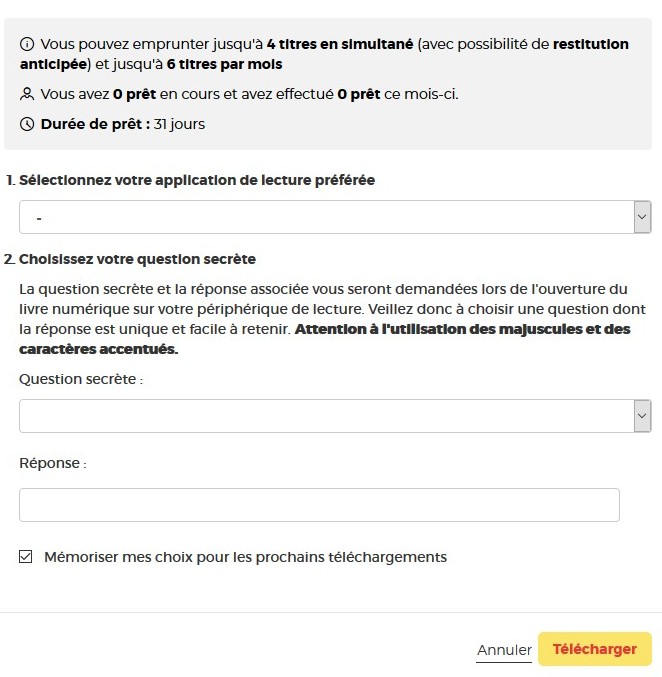The width and height of the screenshot is (662, 677).
Task: Click the arrow of the reading application selector
Action: click(x=642, y=217)
